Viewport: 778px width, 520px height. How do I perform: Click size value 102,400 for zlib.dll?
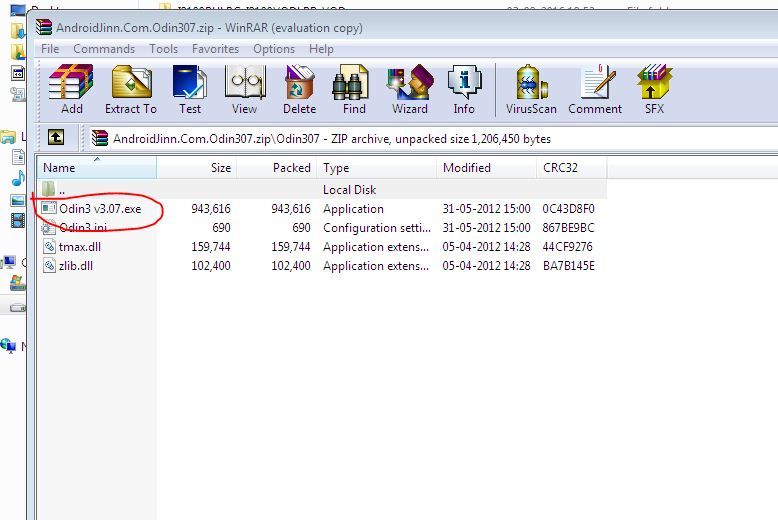coord(211,265)
